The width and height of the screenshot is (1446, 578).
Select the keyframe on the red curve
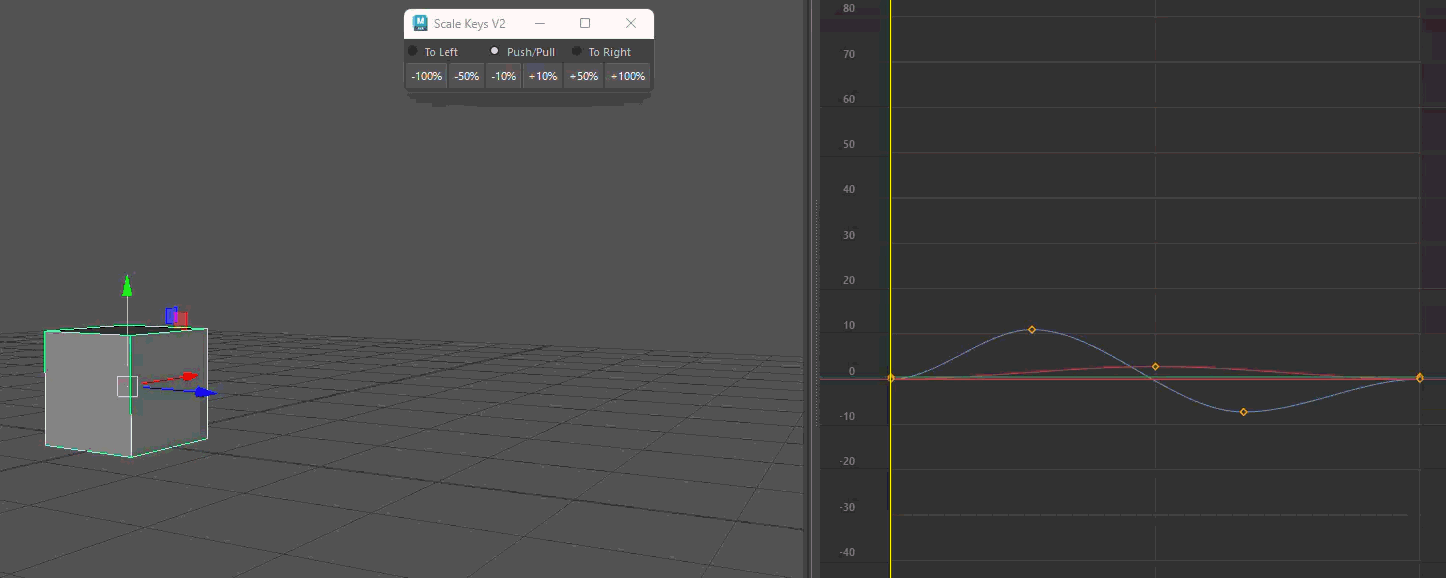tap(1155, 366)
